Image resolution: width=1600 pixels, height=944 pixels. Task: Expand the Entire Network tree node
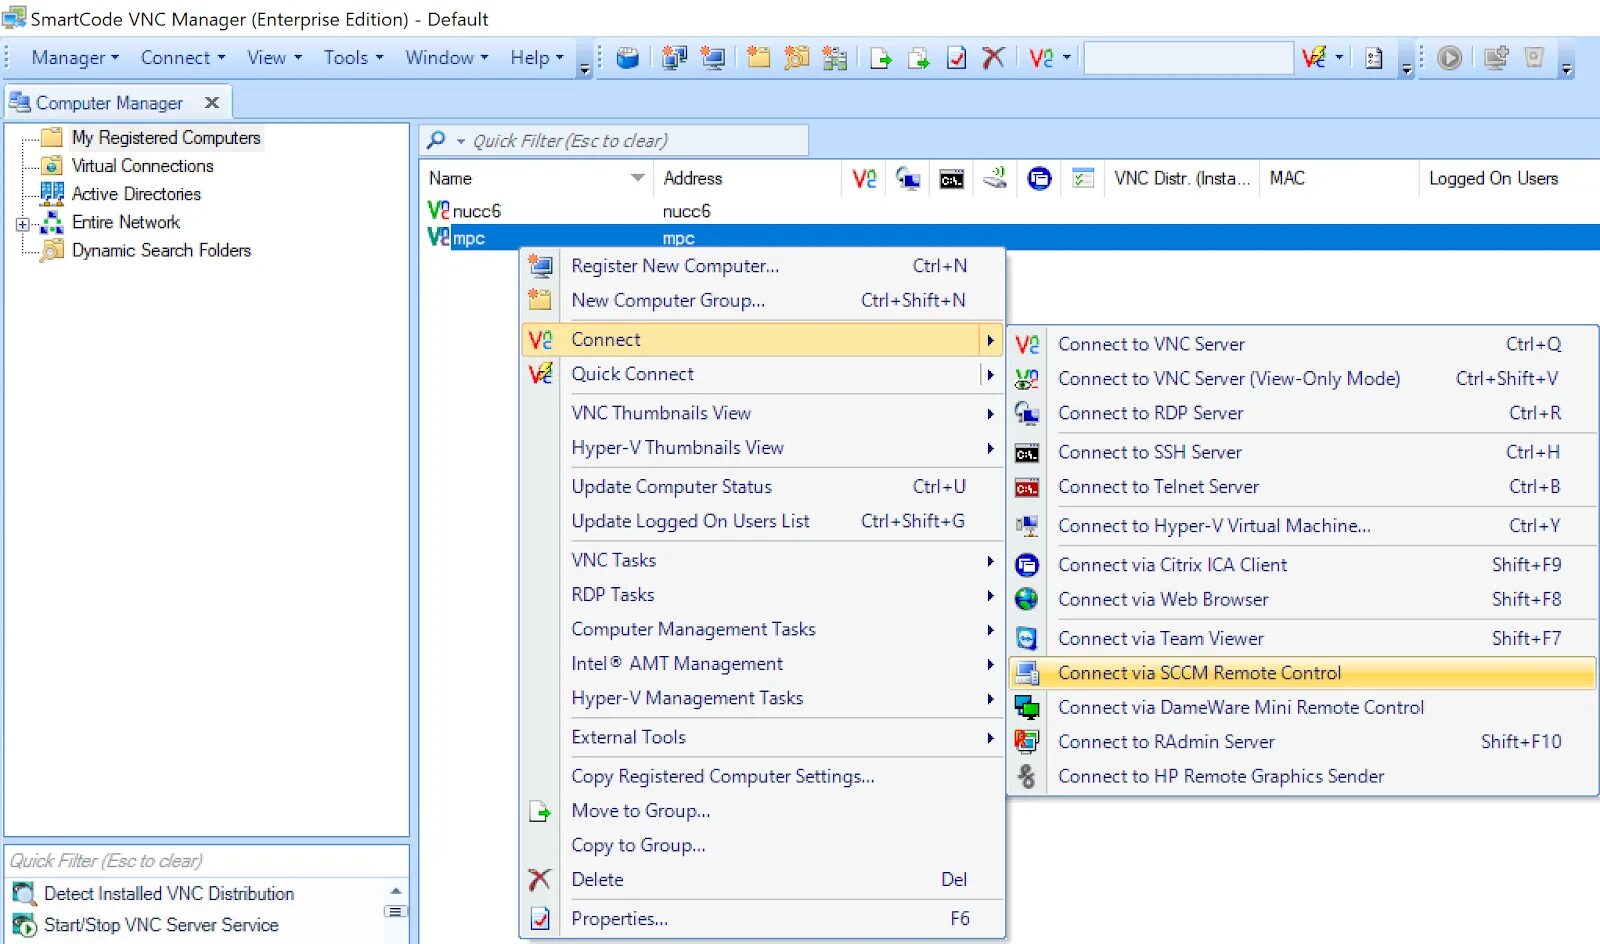[23, 224]
